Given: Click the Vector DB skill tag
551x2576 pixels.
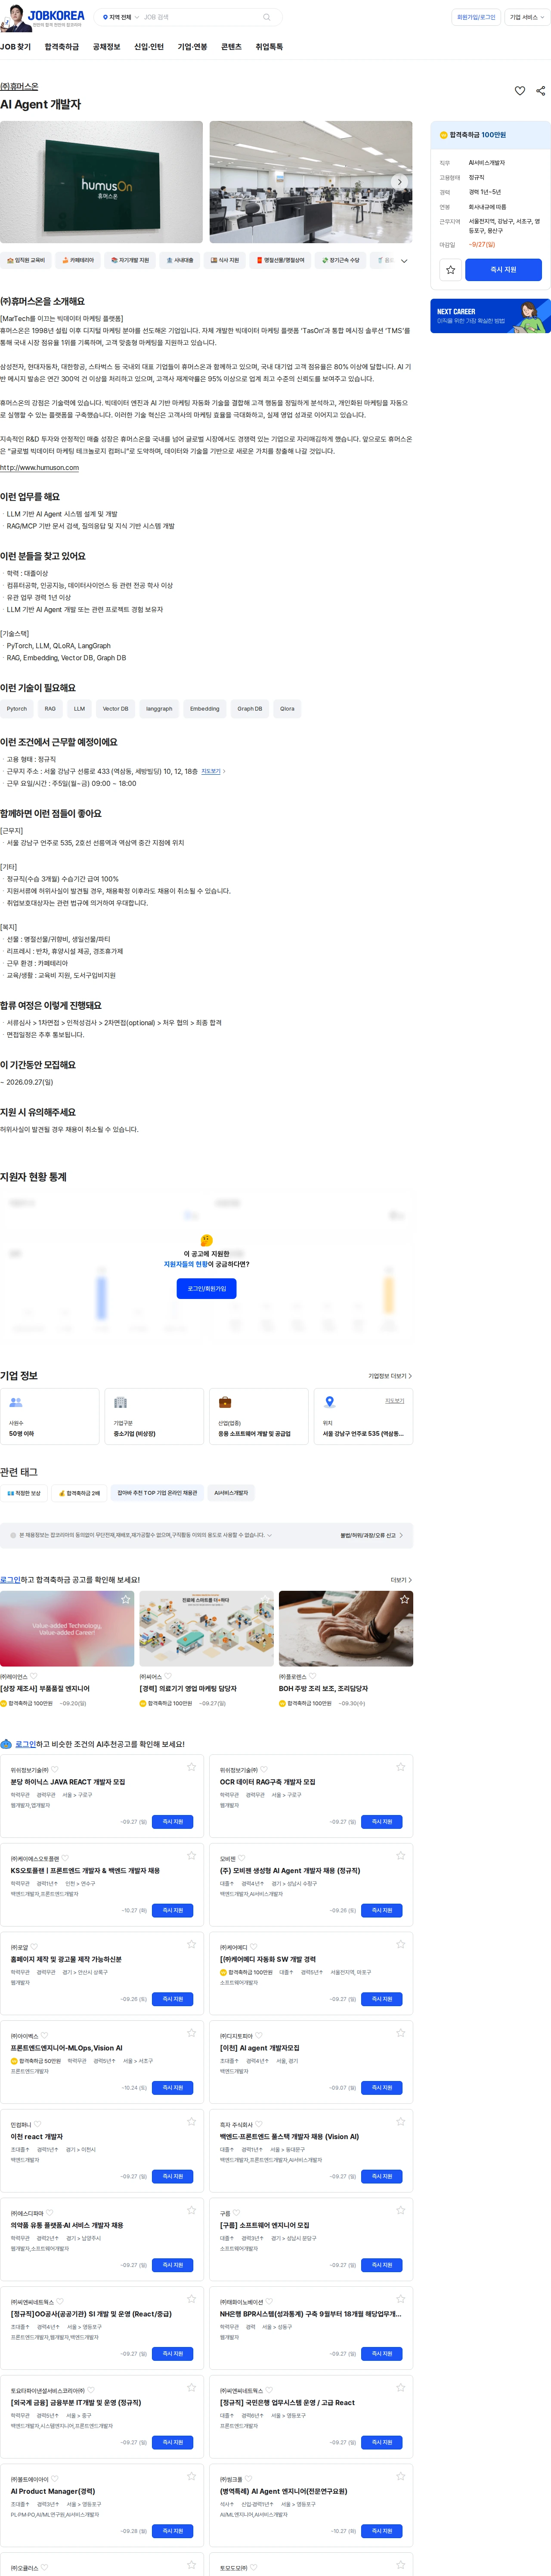Looking at the screenshot, I should tap(115, 709).
